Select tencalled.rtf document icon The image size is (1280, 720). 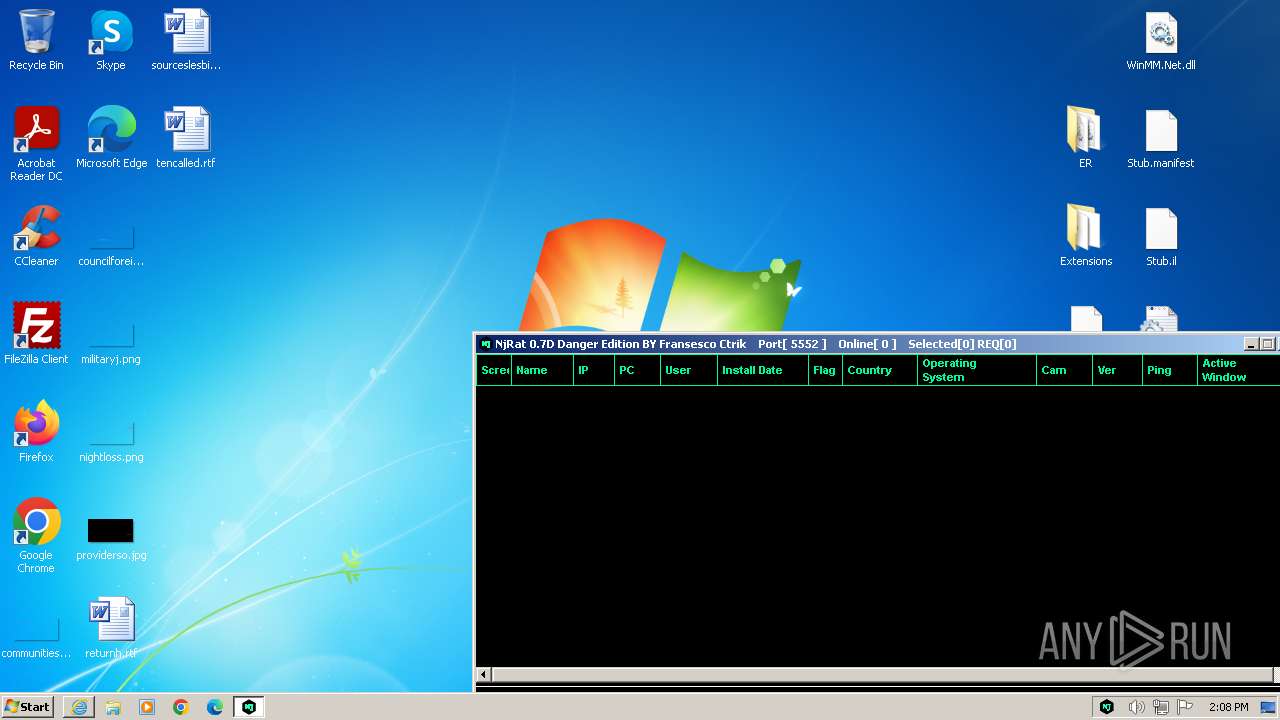[x=186, y=139]
